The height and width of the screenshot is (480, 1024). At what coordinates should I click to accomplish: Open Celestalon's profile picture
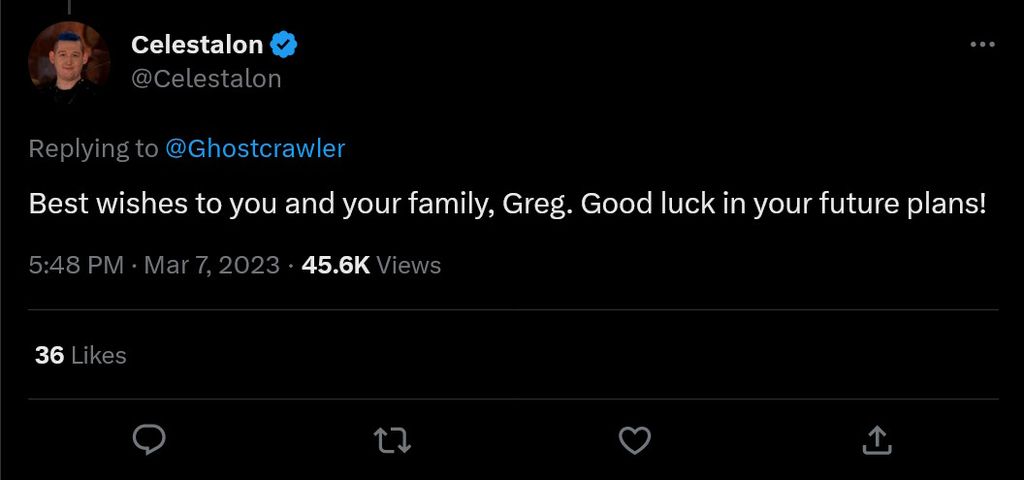(69, 60)
